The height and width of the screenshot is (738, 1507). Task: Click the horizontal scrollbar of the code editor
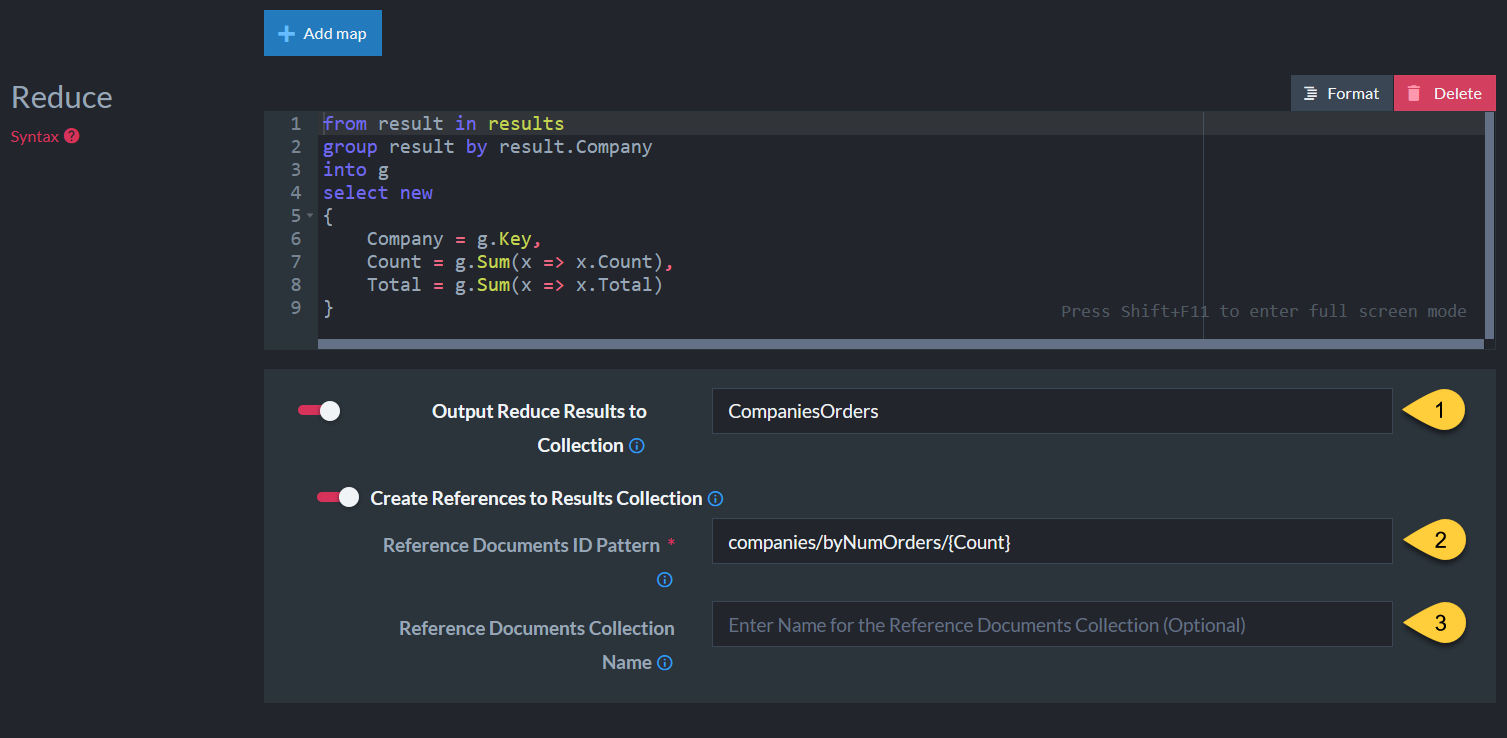[900, 344]
